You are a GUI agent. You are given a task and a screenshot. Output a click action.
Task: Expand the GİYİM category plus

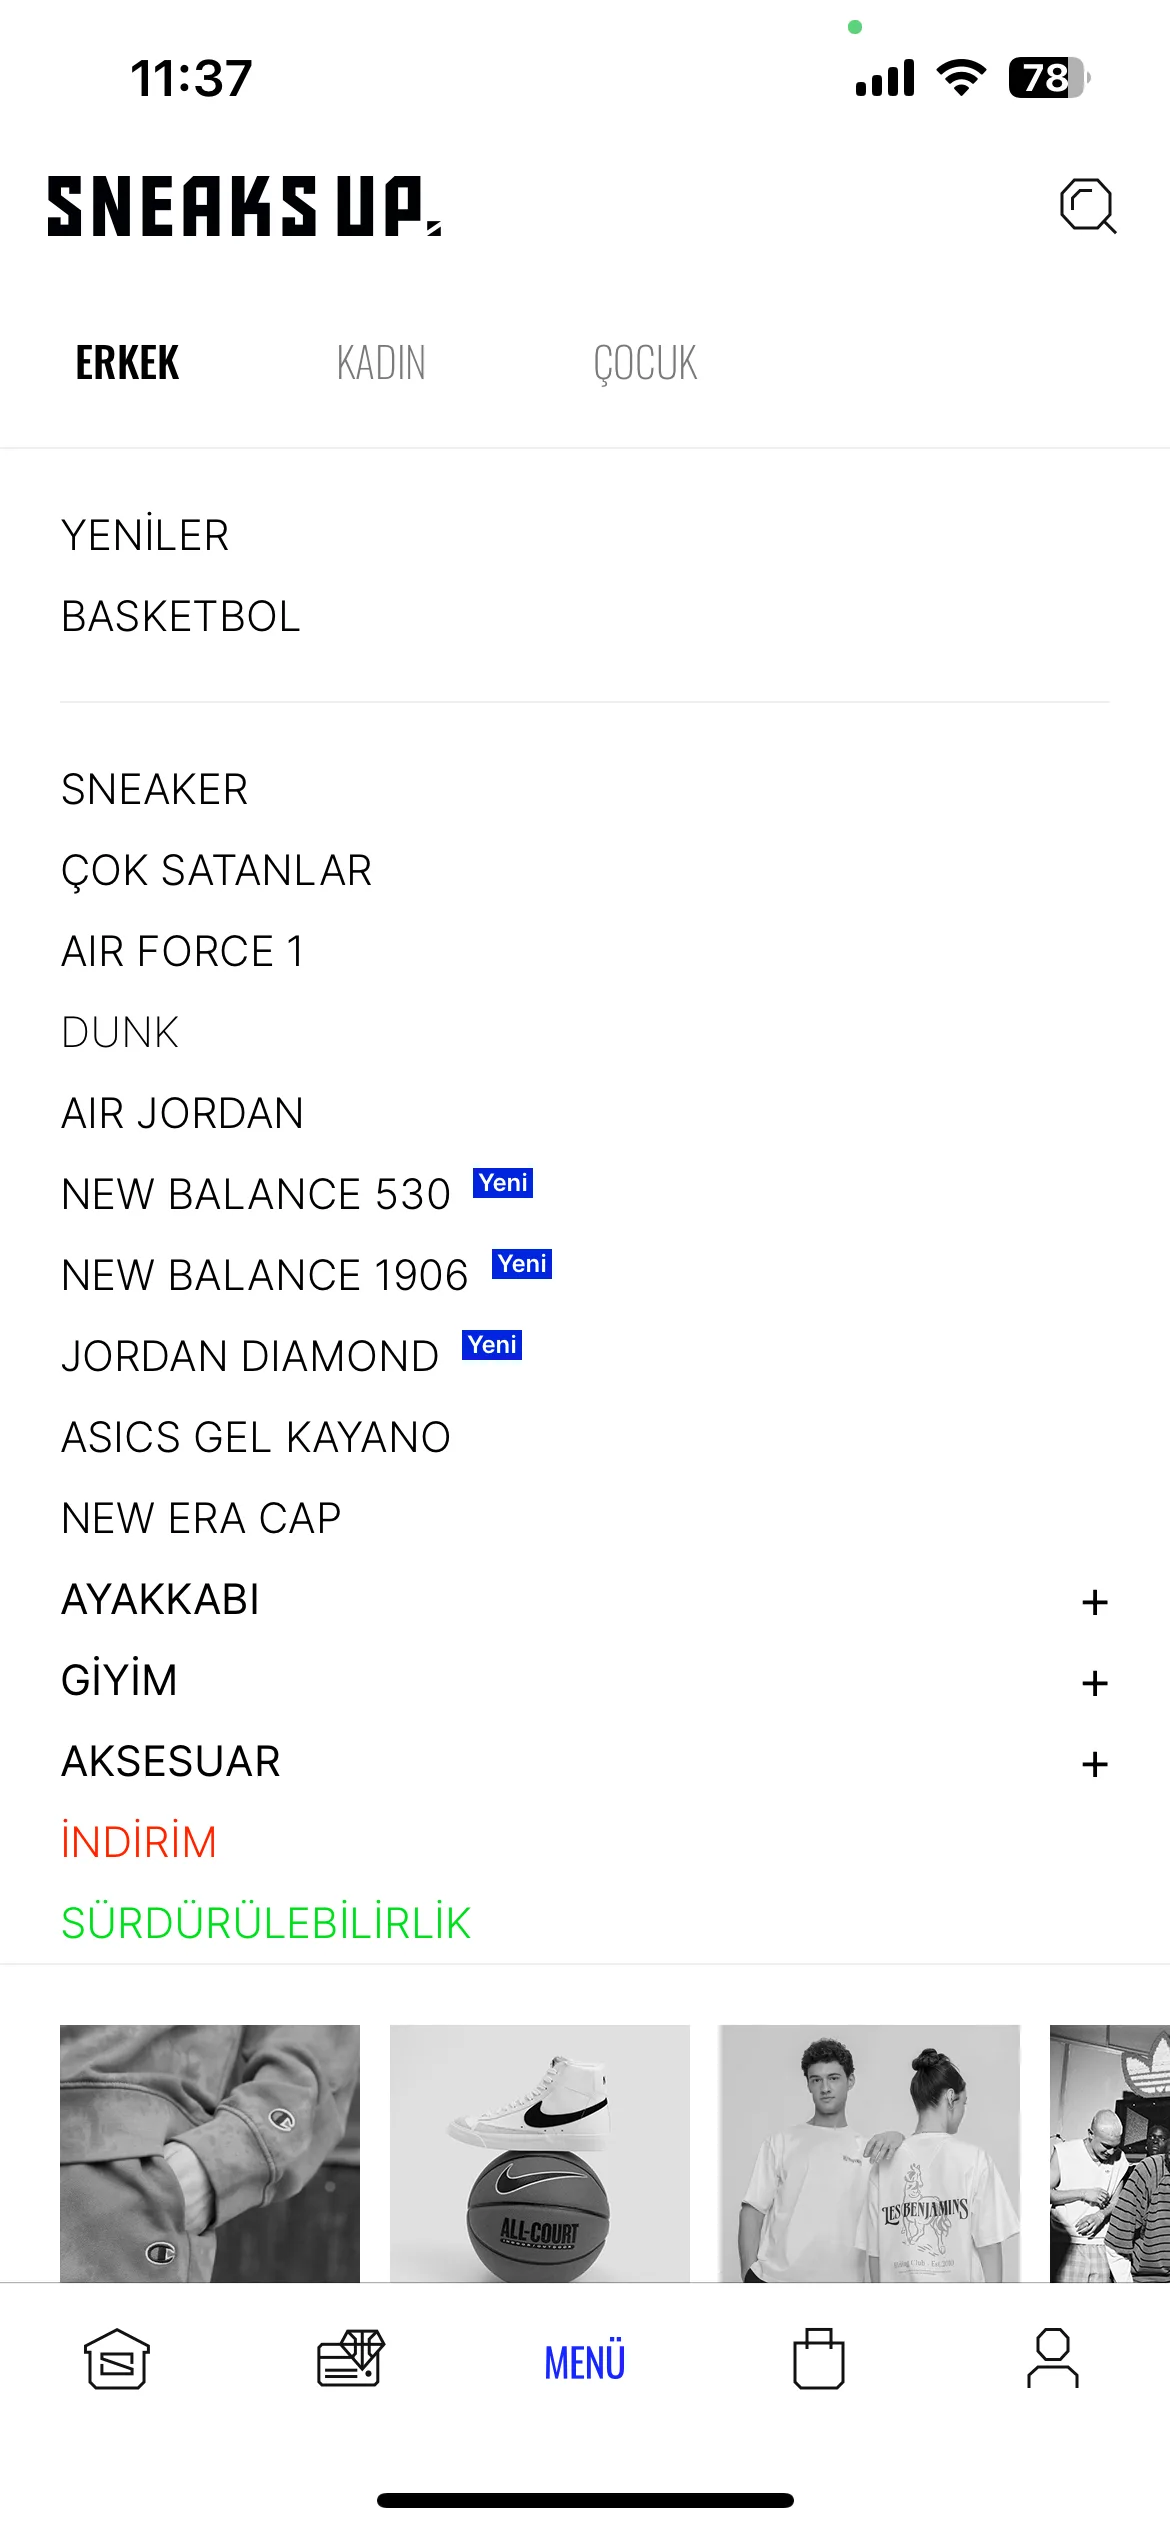pos(1095,1683)
